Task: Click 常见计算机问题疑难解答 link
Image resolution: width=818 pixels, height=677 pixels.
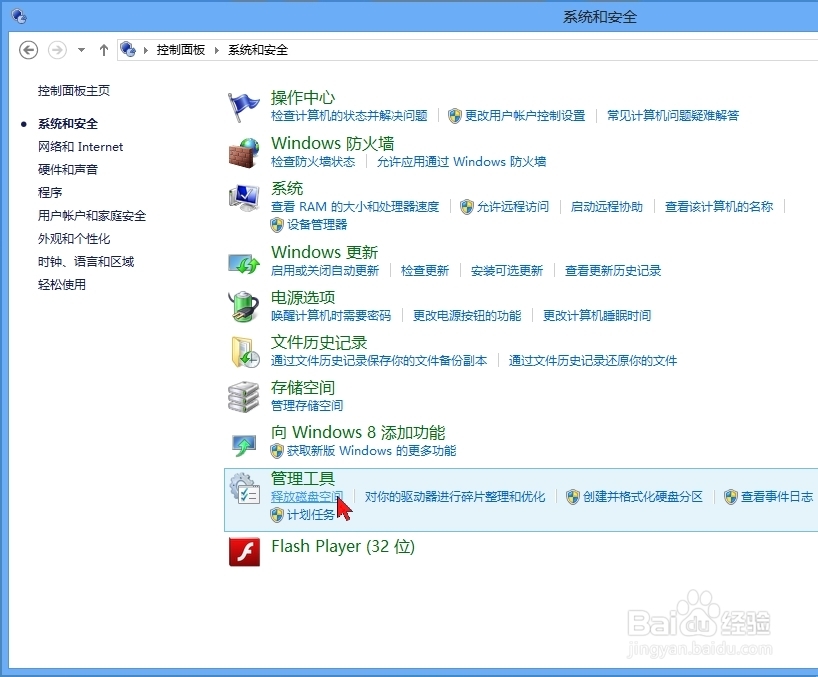Action: [x=673, y=115]
